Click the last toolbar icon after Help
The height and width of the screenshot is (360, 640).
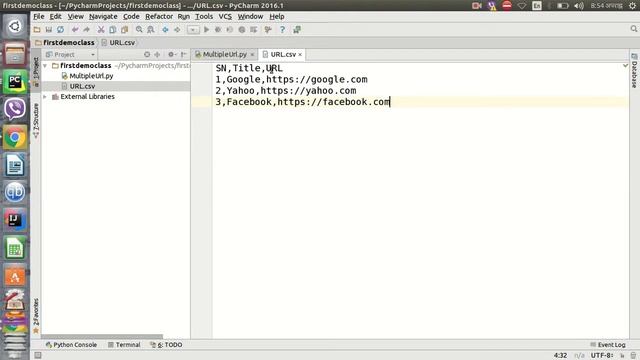click(x=297, y=29)
